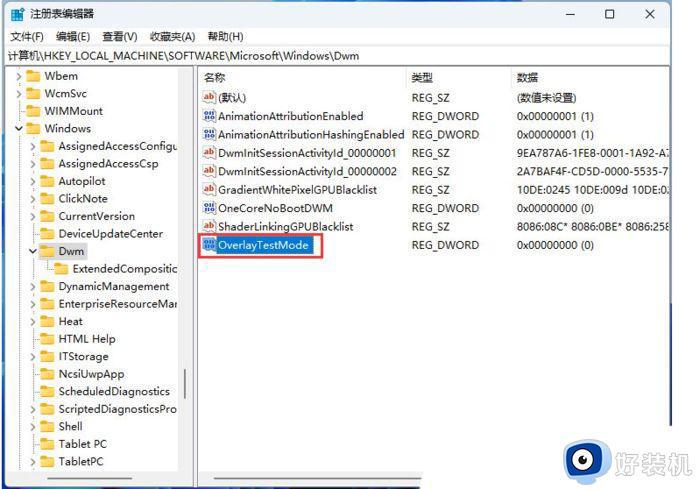Select the HTML Help folder icon
700x489 pixels.
47,339
